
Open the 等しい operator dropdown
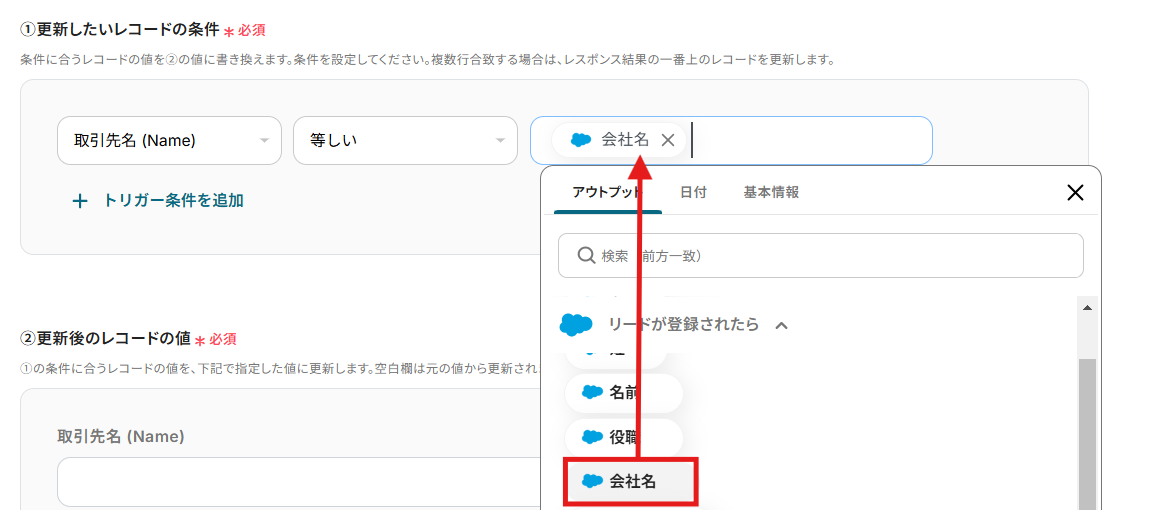pos(405,140)
